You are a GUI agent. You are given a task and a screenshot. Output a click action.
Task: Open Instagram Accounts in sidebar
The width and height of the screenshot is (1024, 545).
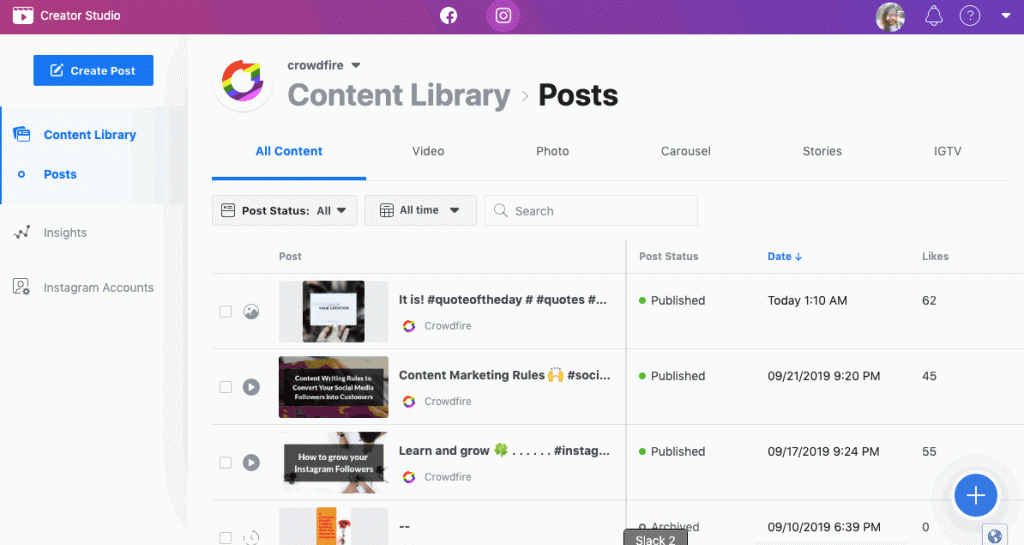pos(98,288)
